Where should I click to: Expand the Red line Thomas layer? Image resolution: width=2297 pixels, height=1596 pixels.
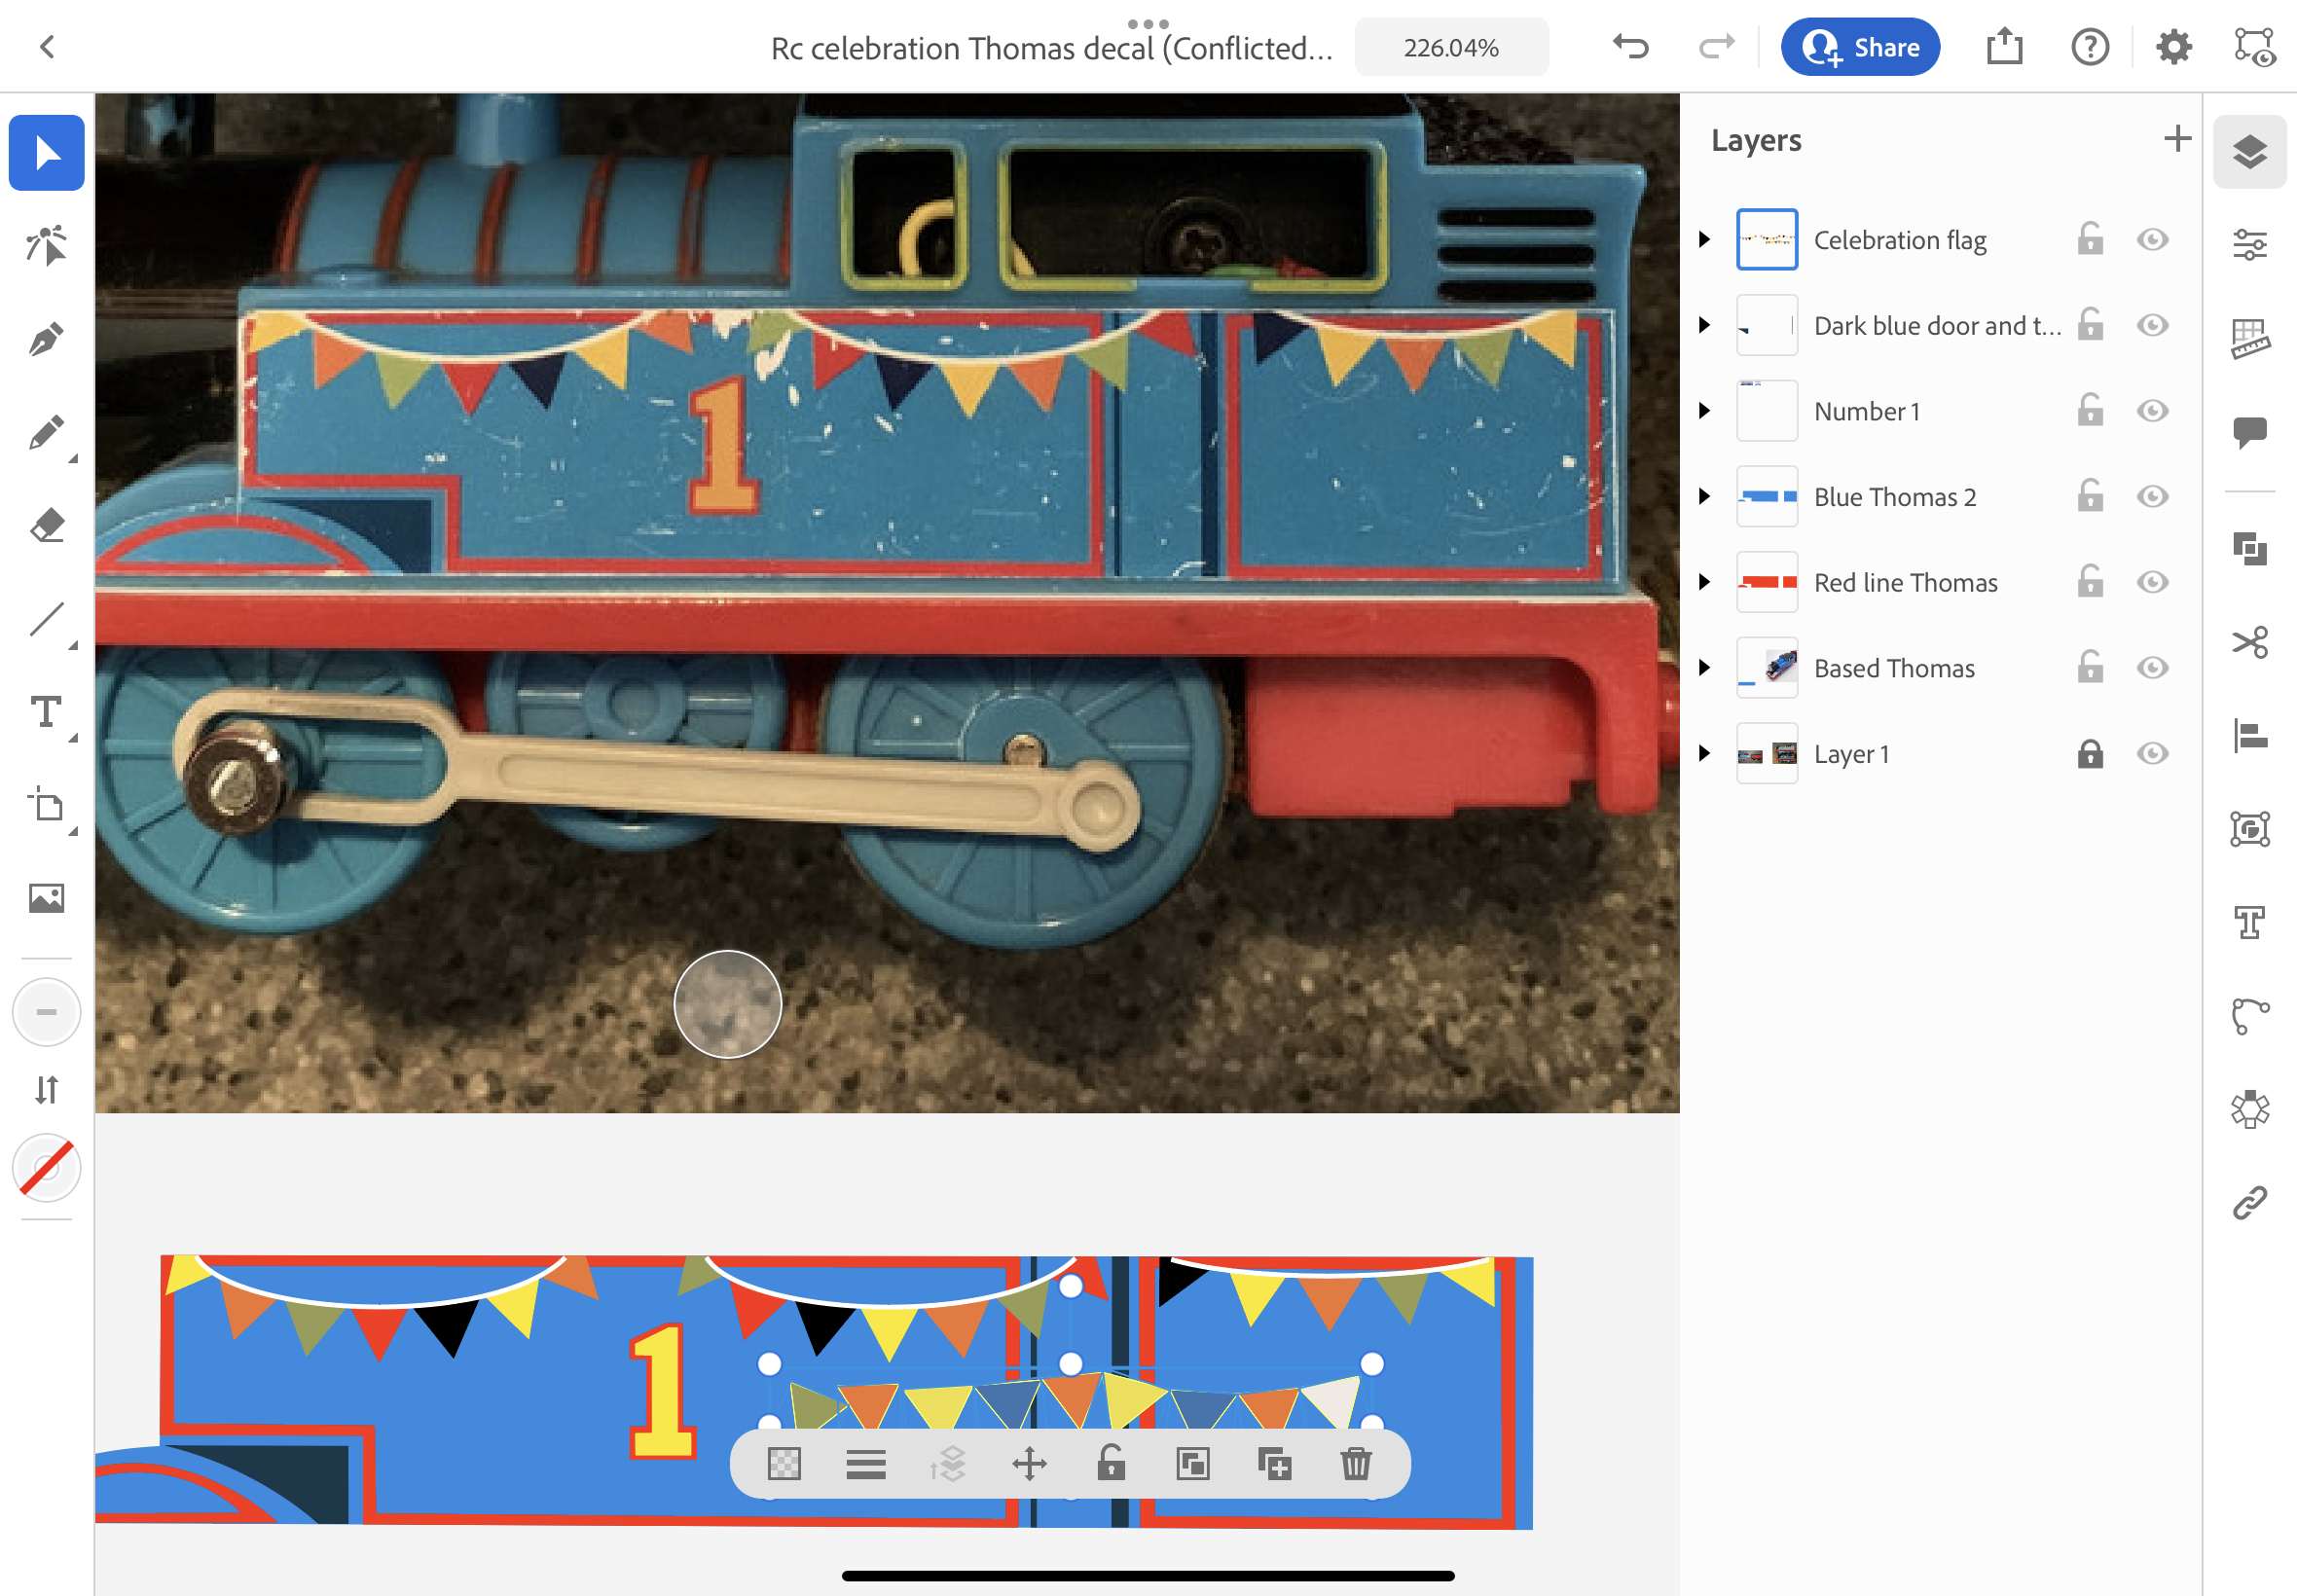point(1705,582)
